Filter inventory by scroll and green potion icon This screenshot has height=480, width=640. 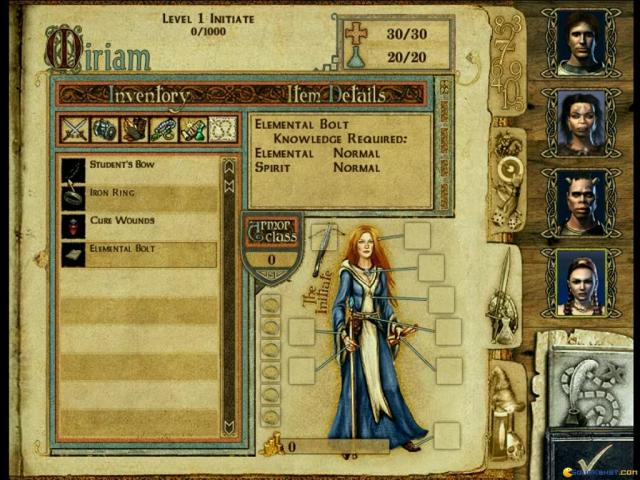193,129
